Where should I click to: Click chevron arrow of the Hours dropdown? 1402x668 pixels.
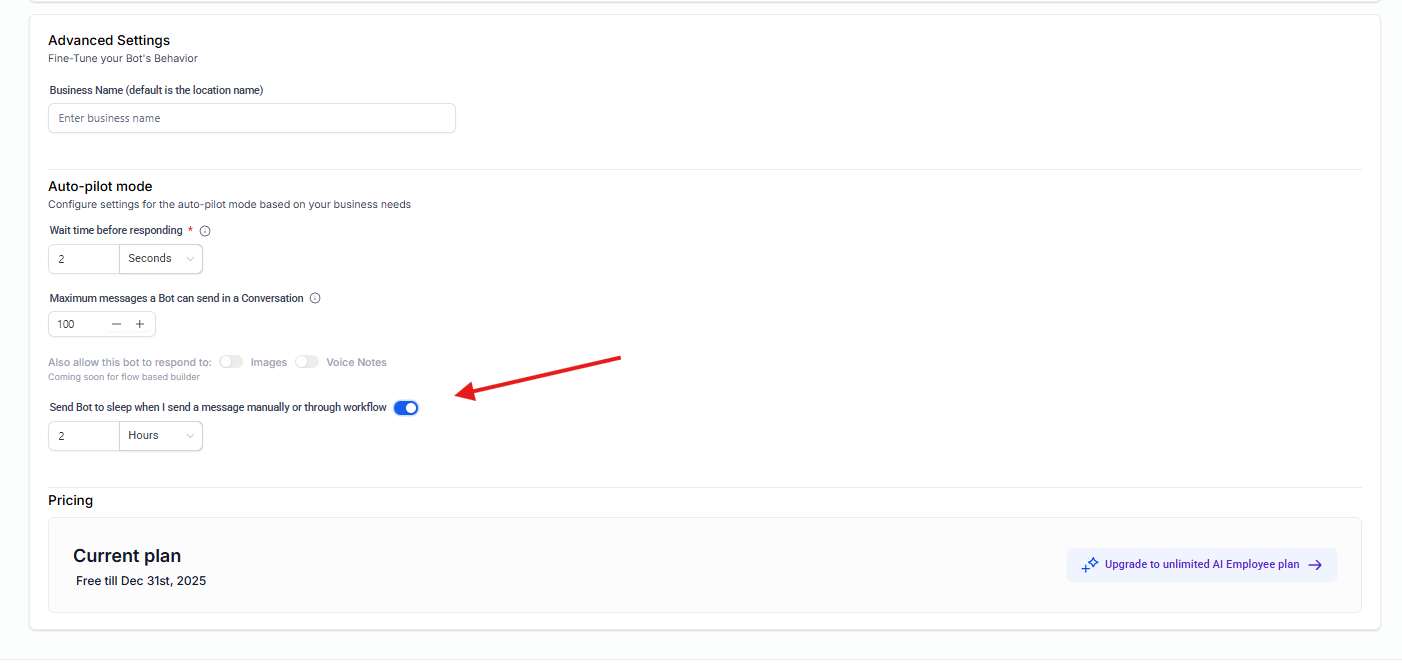coord(190,436)
